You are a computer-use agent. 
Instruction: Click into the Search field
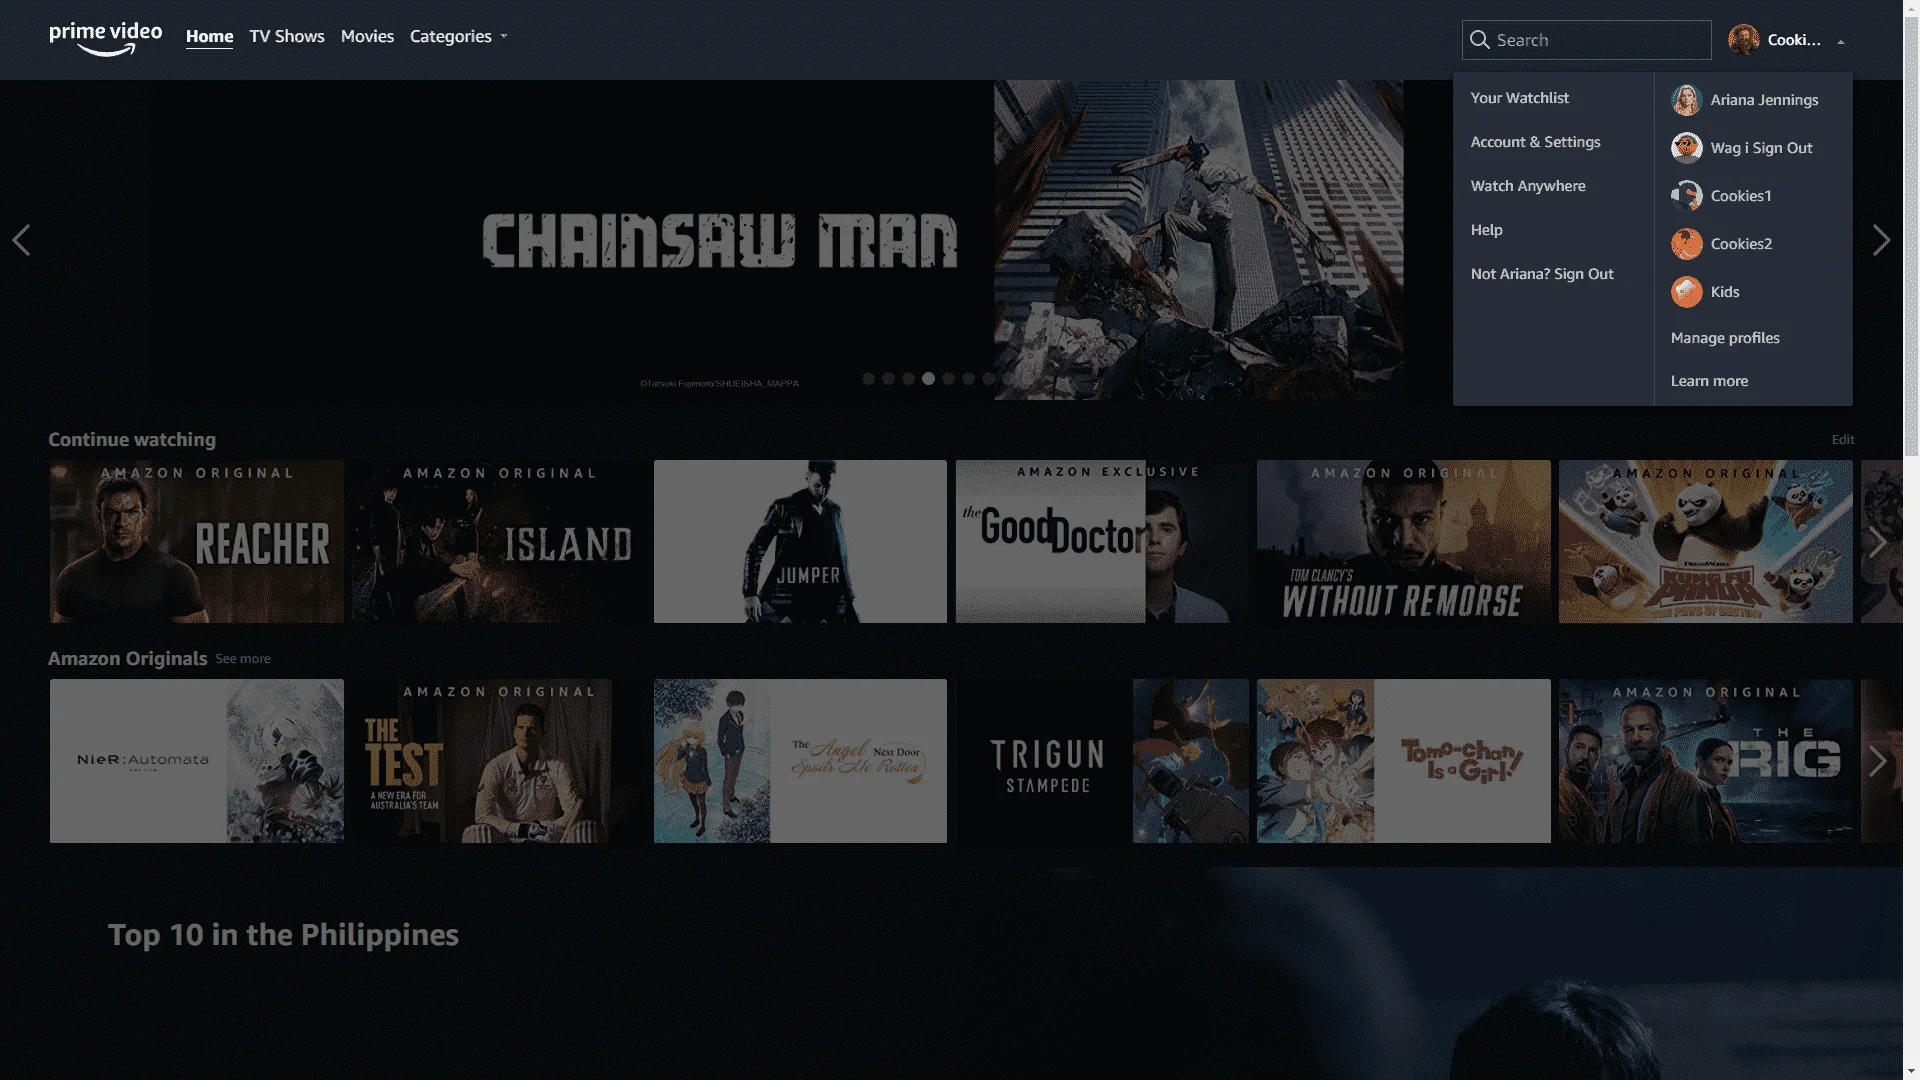(1586, 40)
